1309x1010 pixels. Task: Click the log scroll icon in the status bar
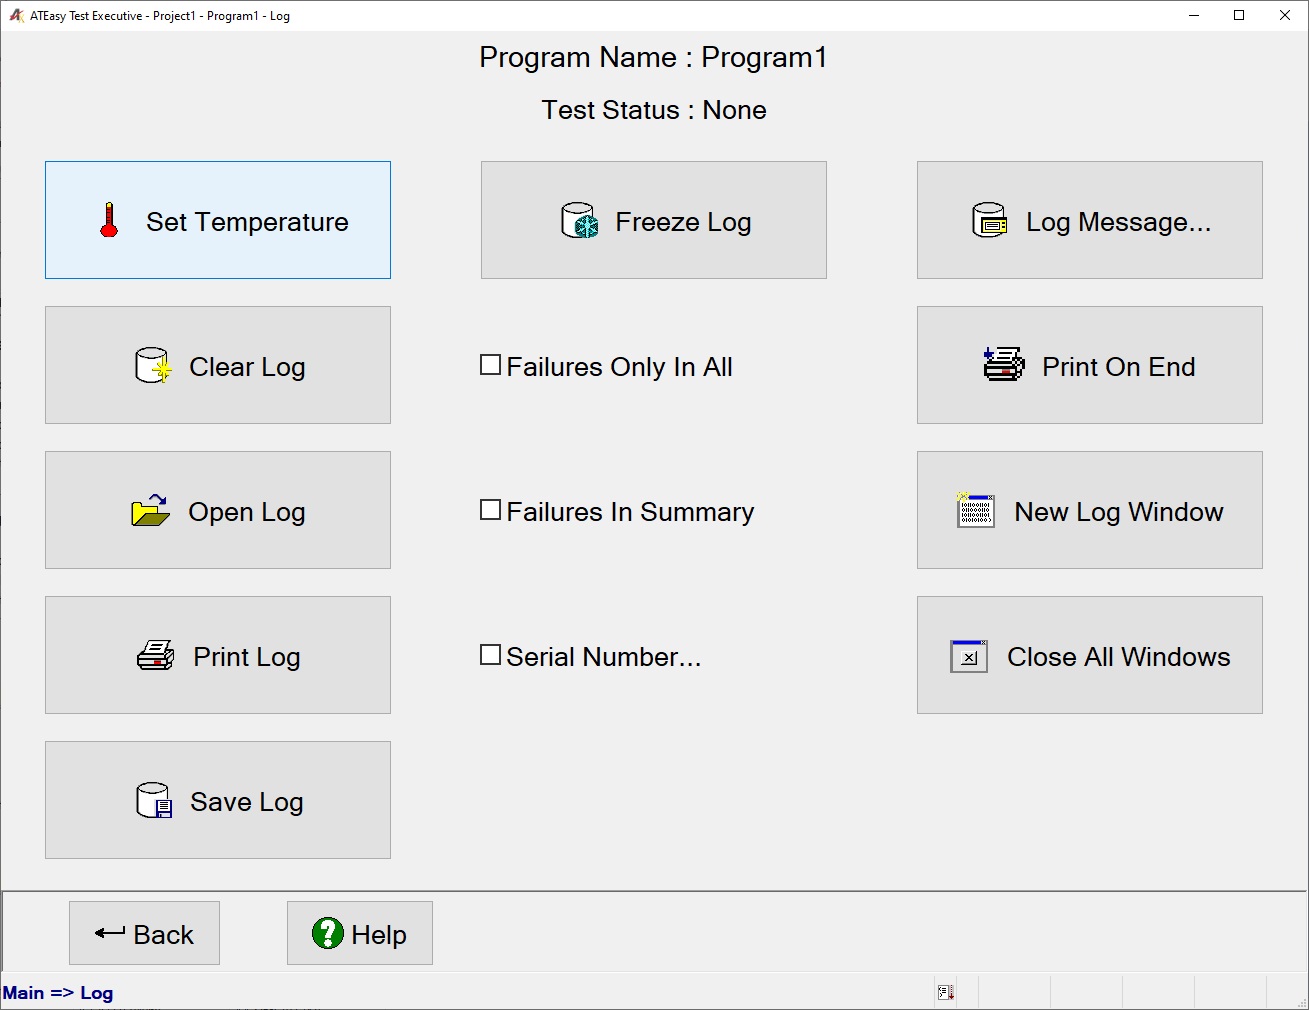(x=945, y=991)
